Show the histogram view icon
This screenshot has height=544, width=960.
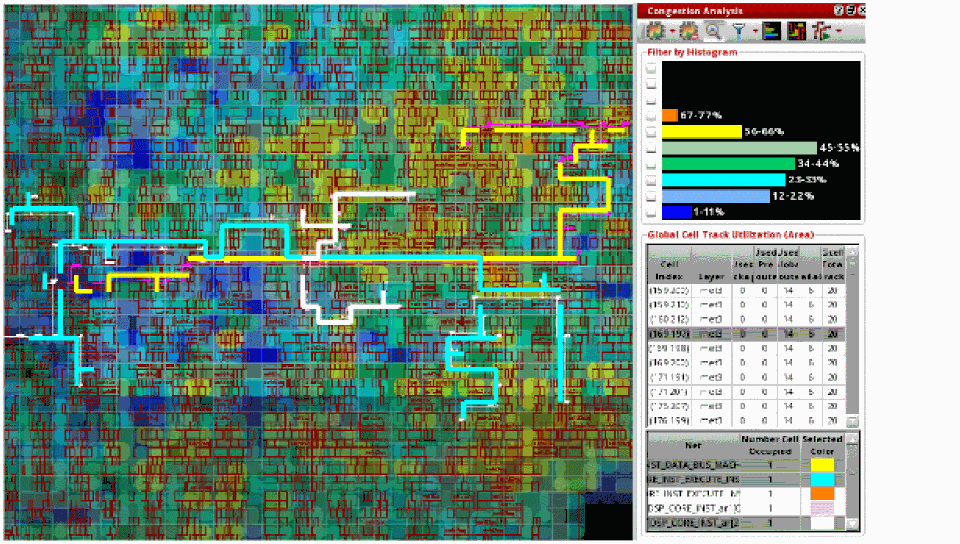pos(771,31)
